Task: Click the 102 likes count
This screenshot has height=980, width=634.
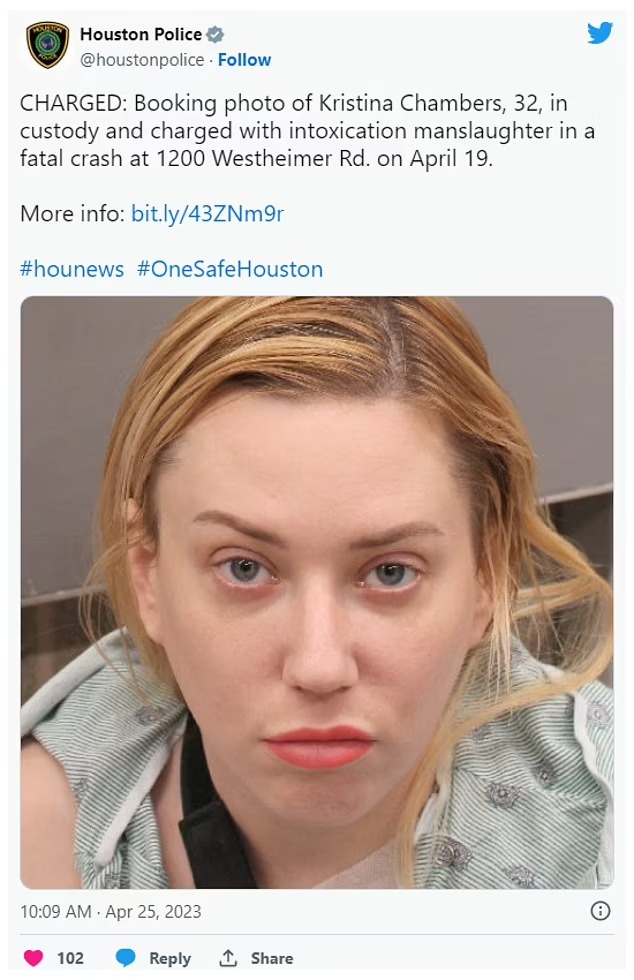Action: tap(70, 958)
